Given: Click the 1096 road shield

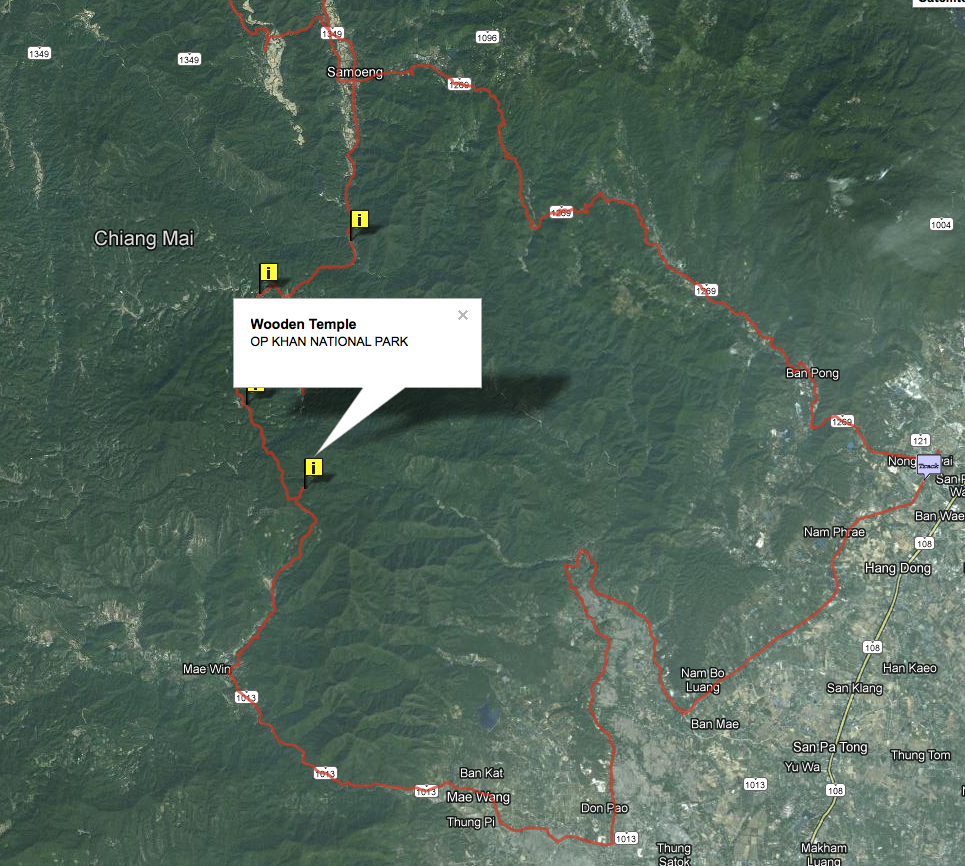Looking at the screenshot, I should [x=487, y=38].
